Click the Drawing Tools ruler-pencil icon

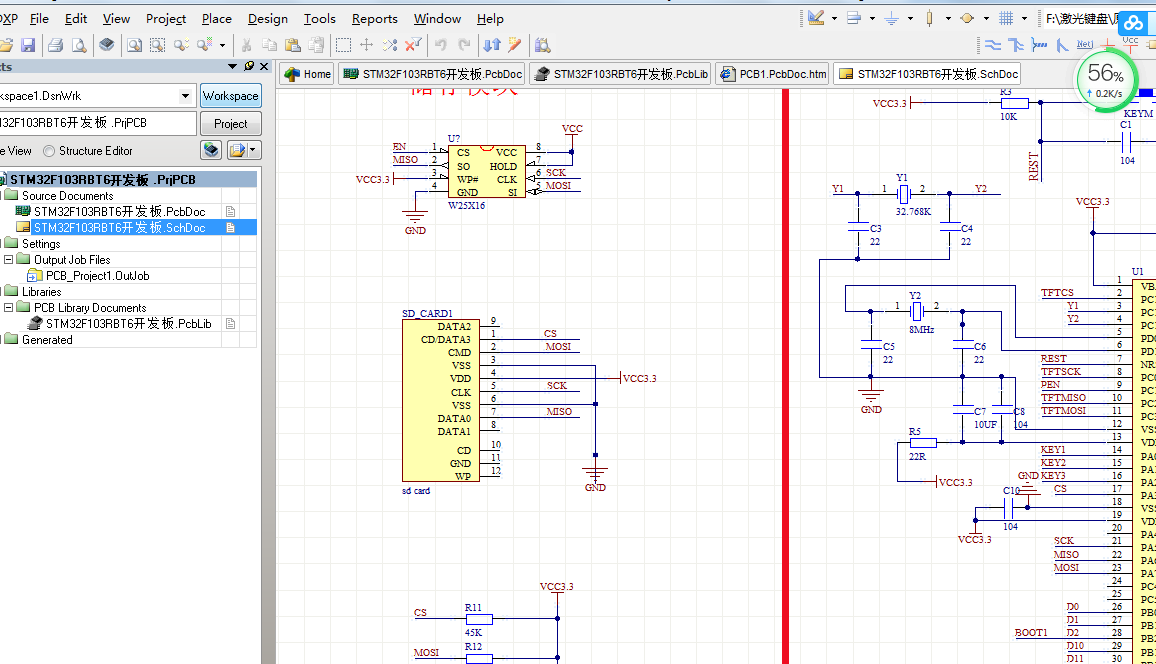tap(816, 18)
